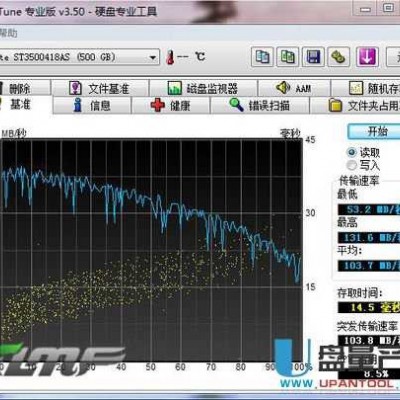Select the AAM tab

pos(294,88)
